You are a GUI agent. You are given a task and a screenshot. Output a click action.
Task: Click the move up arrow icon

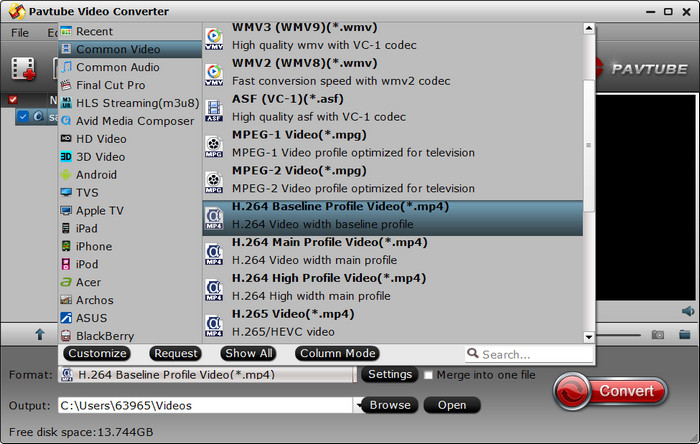click(40, 335)
